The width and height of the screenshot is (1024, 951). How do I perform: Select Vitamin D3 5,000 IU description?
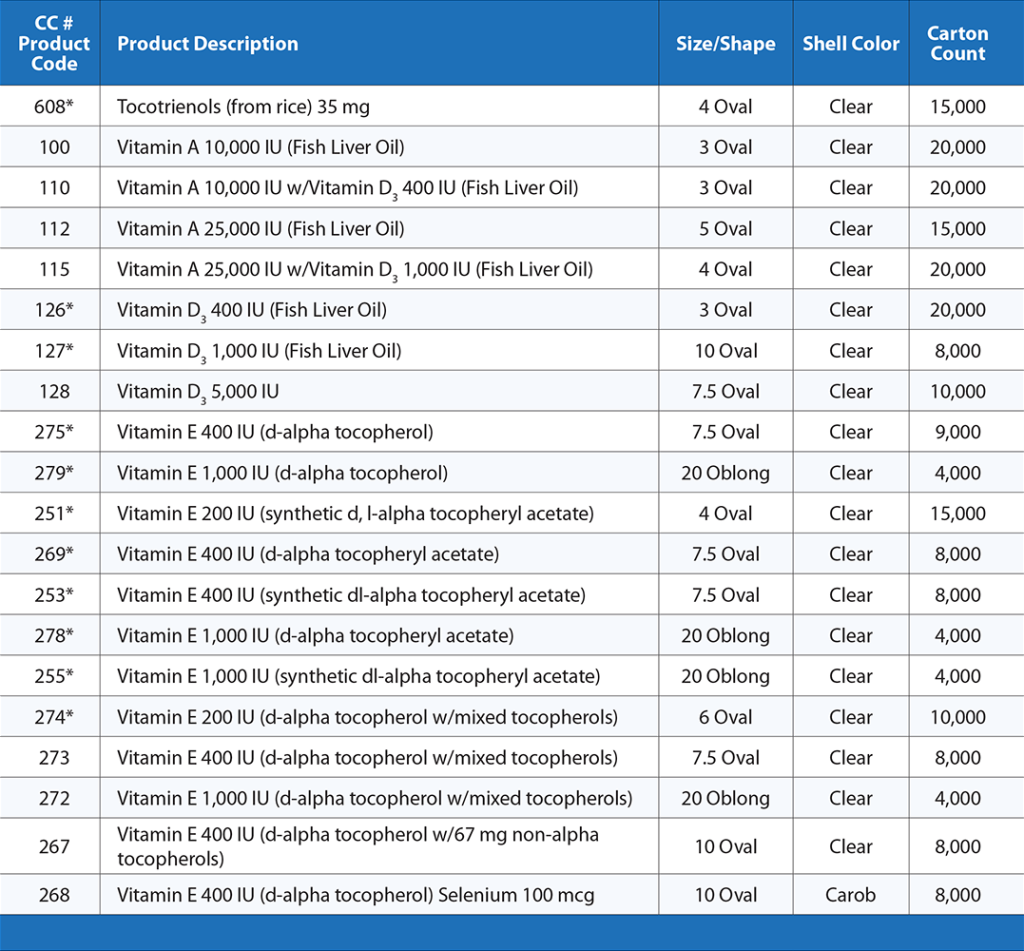[x=198, y=392]
